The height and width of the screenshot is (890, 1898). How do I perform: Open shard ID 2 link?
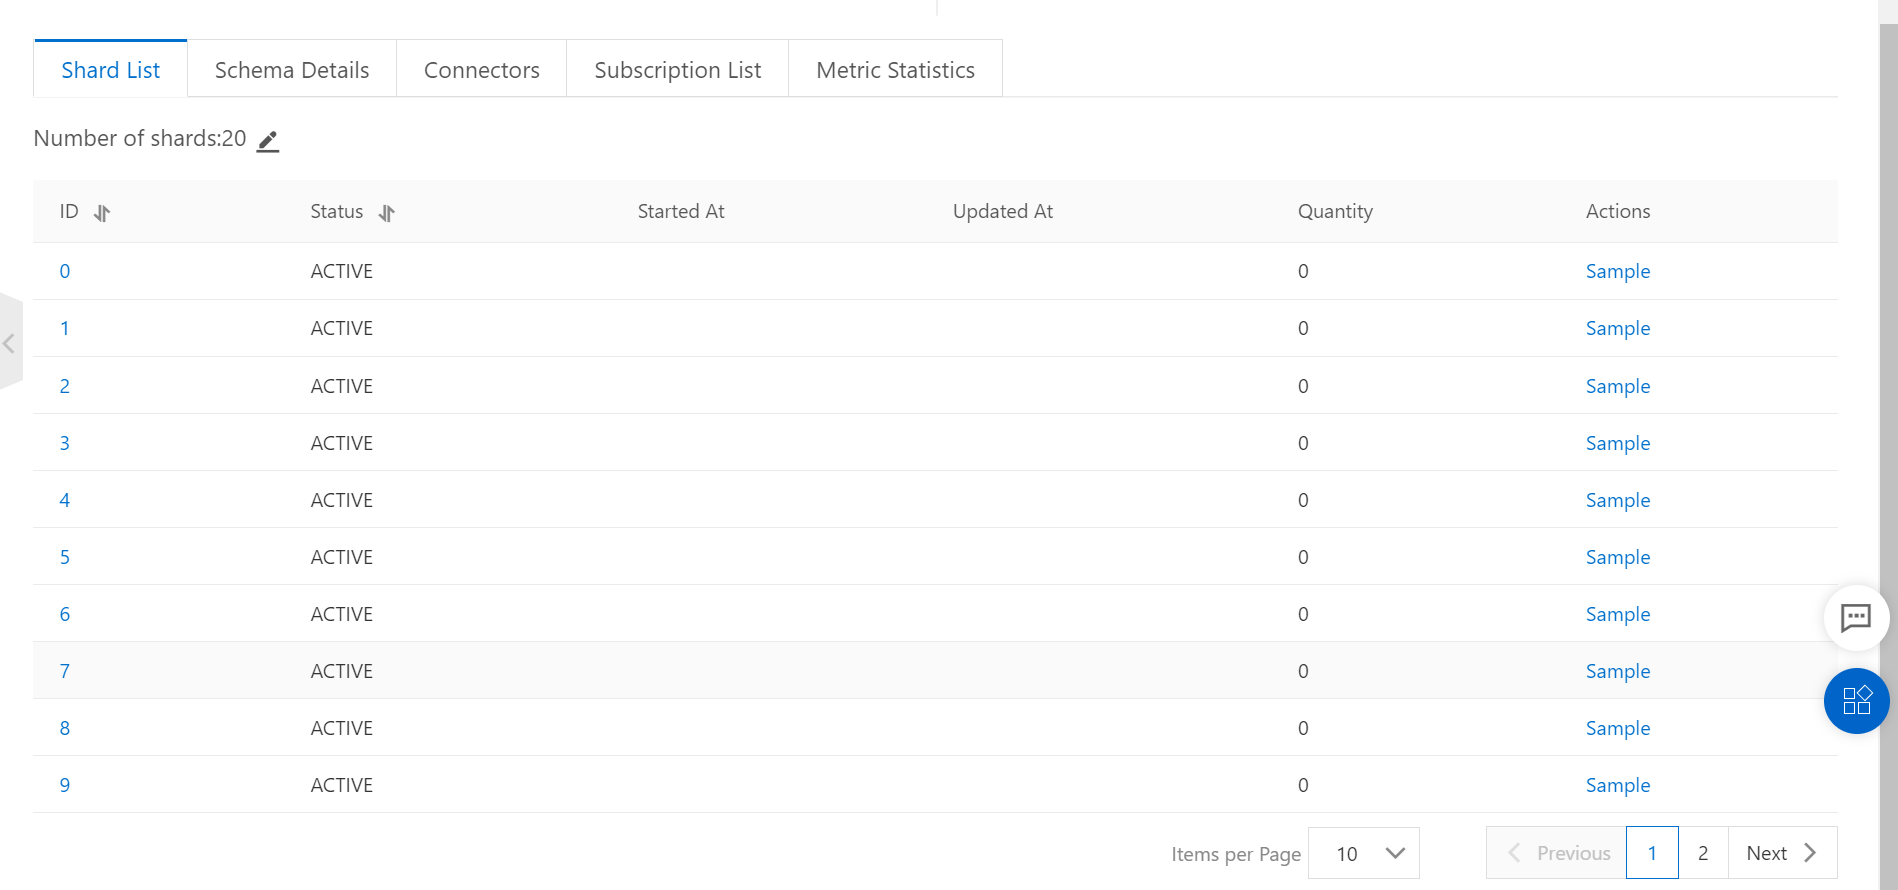(x=65, y=386)
